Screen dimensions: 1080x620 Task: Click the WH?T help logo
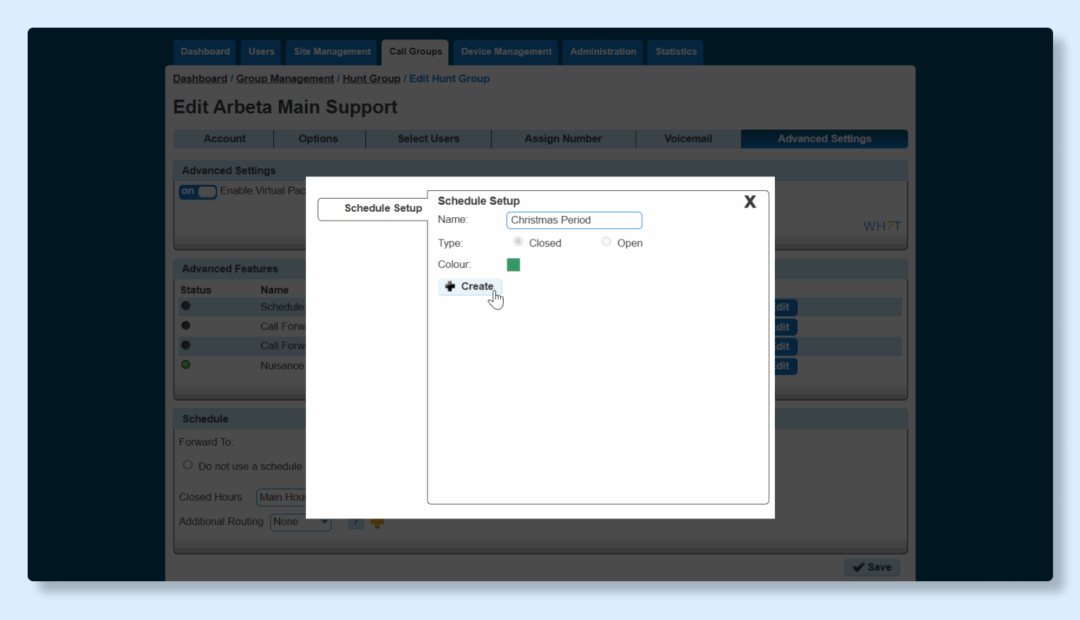point(882,226)
